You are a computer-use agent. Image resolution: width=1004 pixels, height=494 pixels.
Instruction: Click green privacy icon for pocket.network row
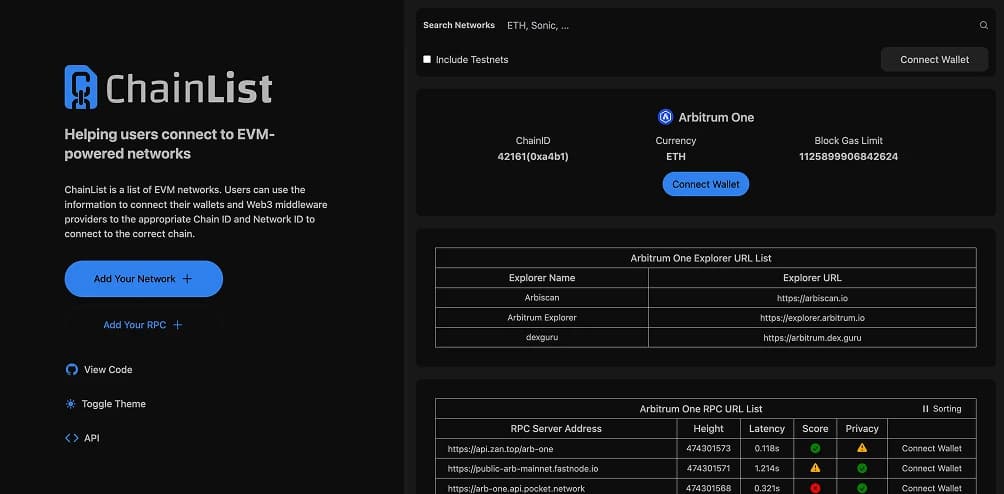pyautogui.click(x=862, y=488)
